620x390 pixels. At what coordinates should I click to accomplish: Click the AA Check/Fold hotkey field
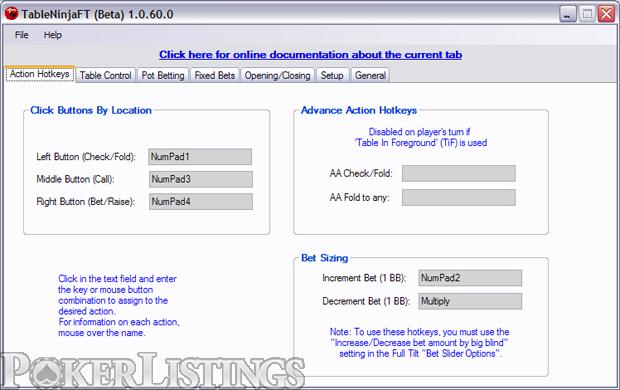point(459,173)
